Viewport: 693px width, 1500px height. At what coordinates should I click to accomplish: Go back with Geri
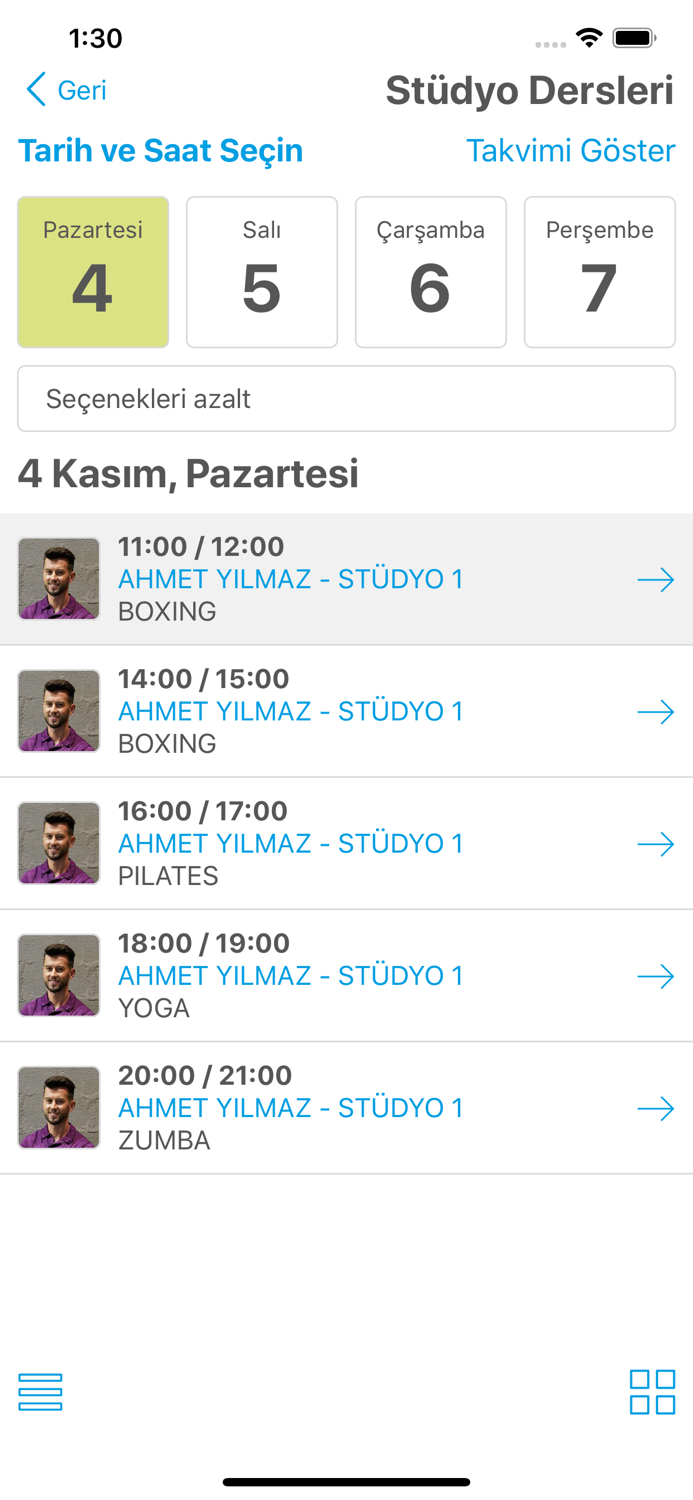81,90
